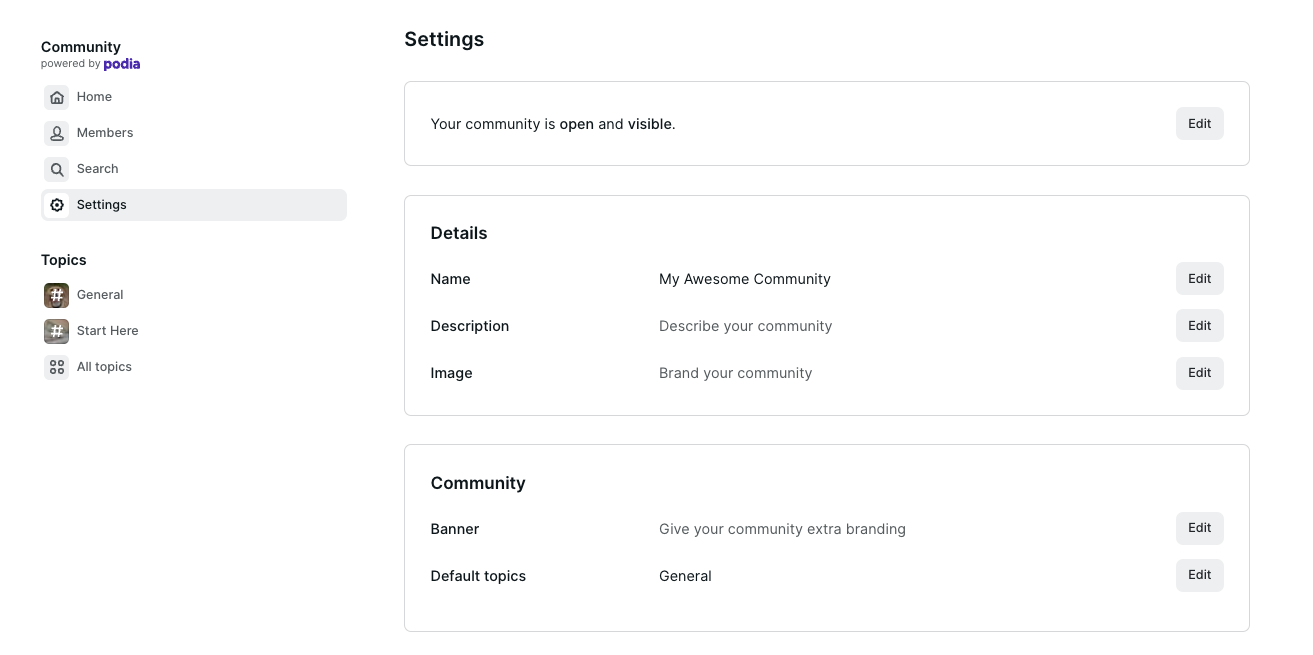Image resolution: width=1313 pixels, height=655 pixels.
Task: Edit the community Image
Action: click(1199, 373)
